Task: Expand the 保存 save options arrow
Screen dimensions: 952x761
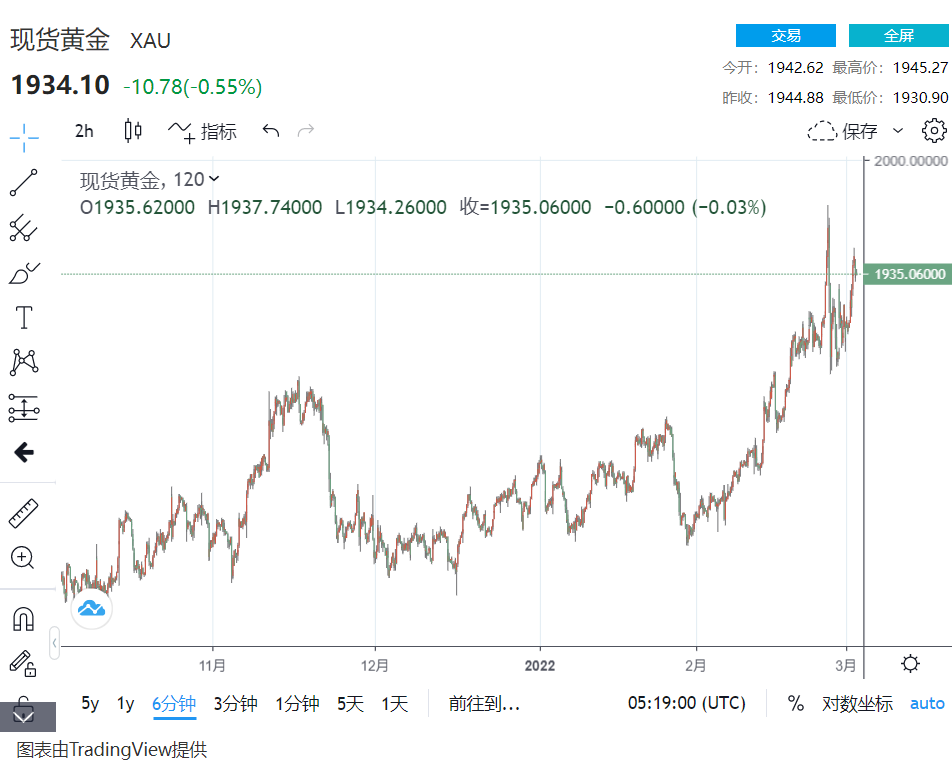Action: click(x=897, y=131)
